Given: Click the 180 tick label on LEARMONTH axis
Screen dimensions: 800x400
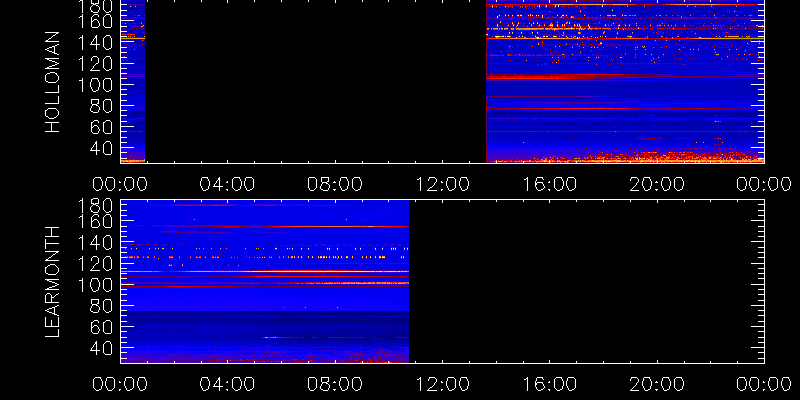Looking at the screenshot, I should point(96,206).
